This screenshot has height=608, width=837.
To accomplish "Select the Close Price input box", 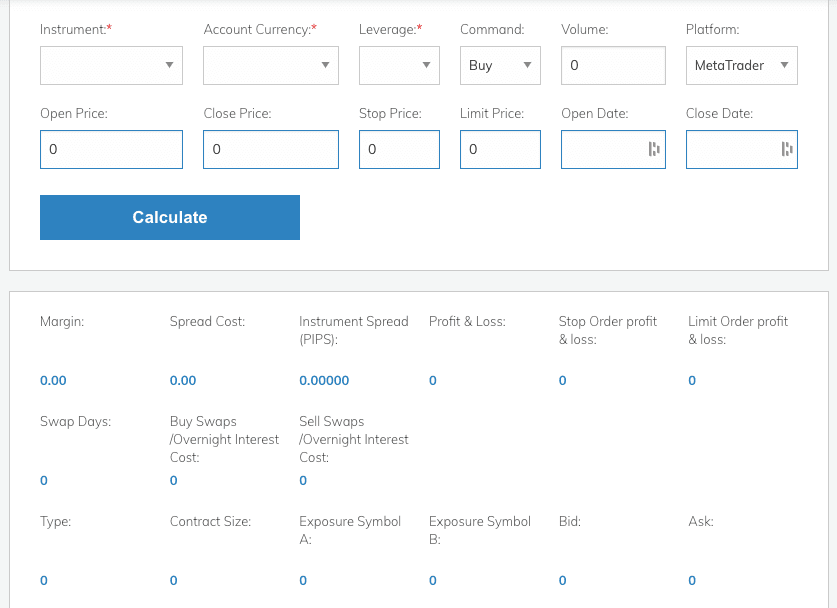I will tap(270, 149).
